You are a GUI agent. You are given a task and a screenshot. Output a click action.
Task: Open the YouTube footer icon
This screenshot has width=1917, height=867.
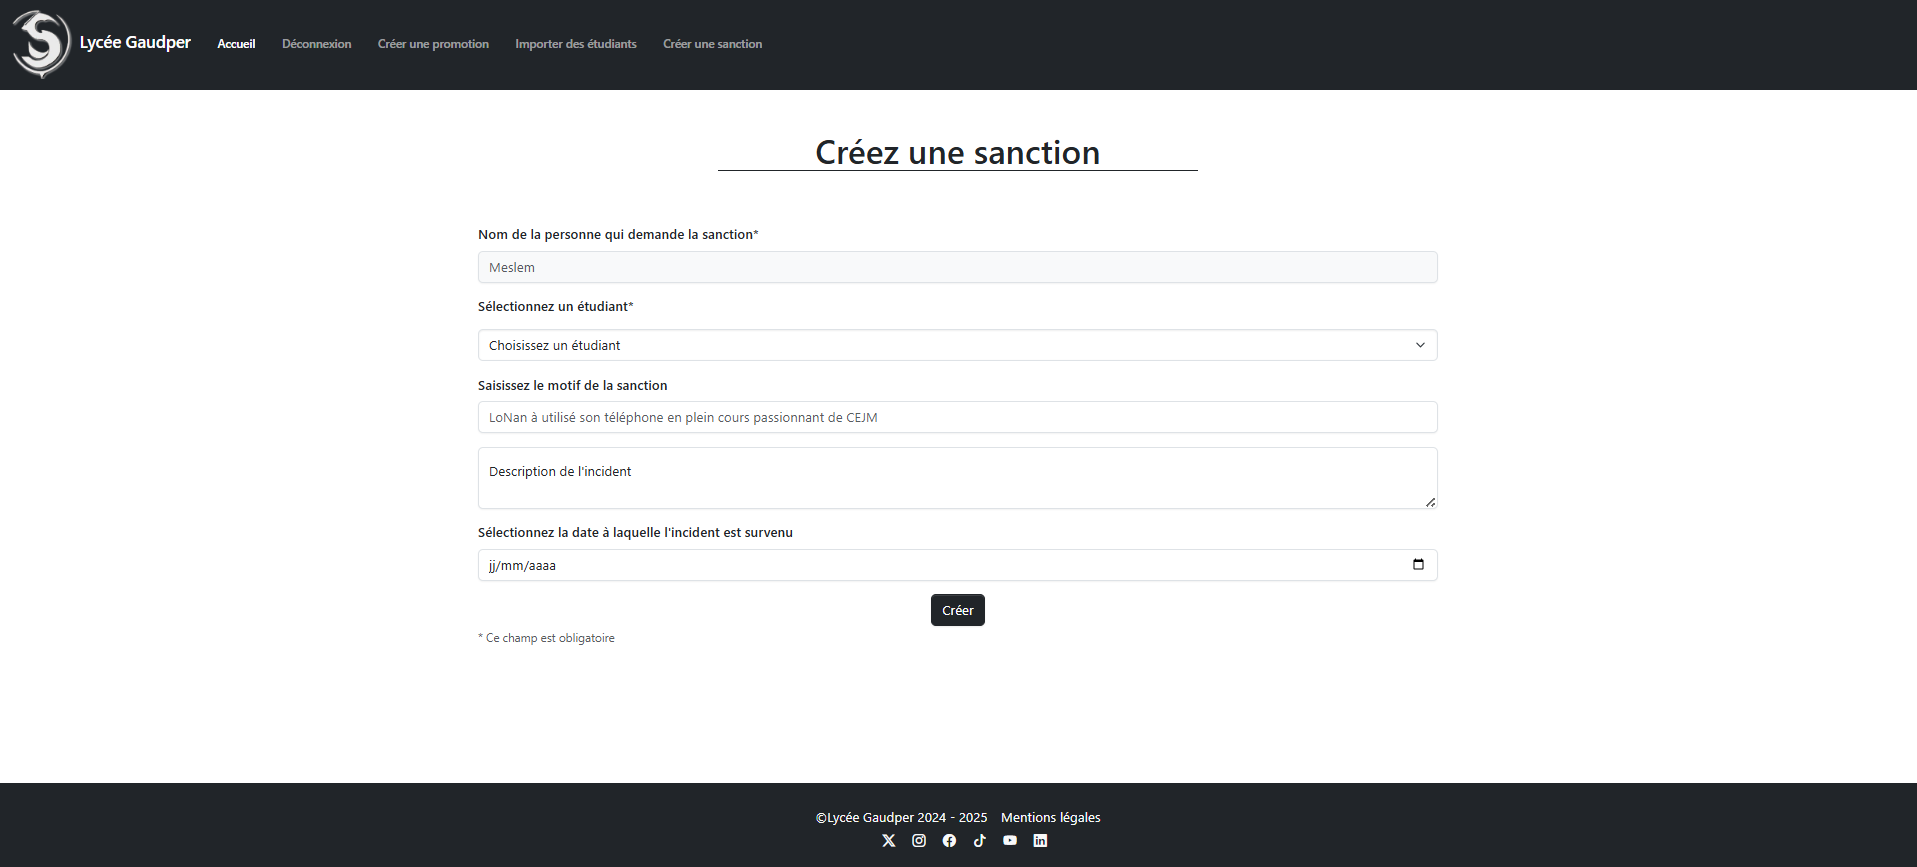pos(1010,841)
